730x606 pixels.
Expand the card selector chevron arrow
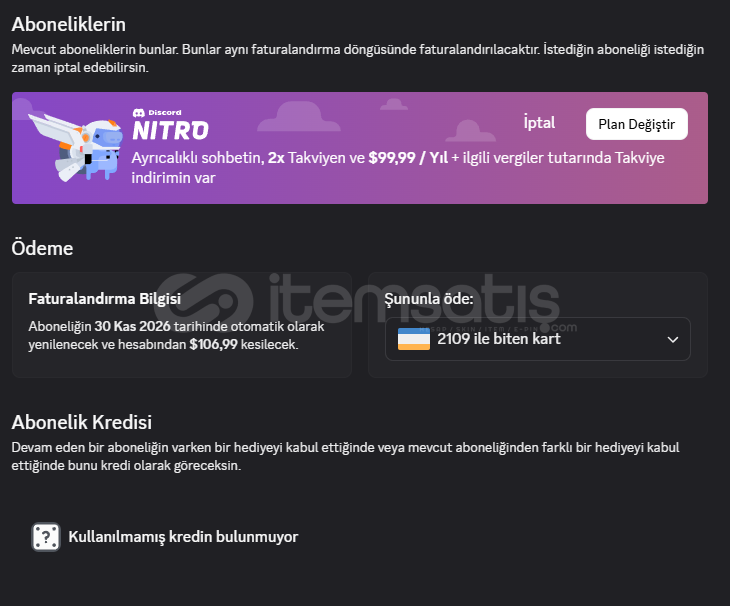tap(673, 339)
